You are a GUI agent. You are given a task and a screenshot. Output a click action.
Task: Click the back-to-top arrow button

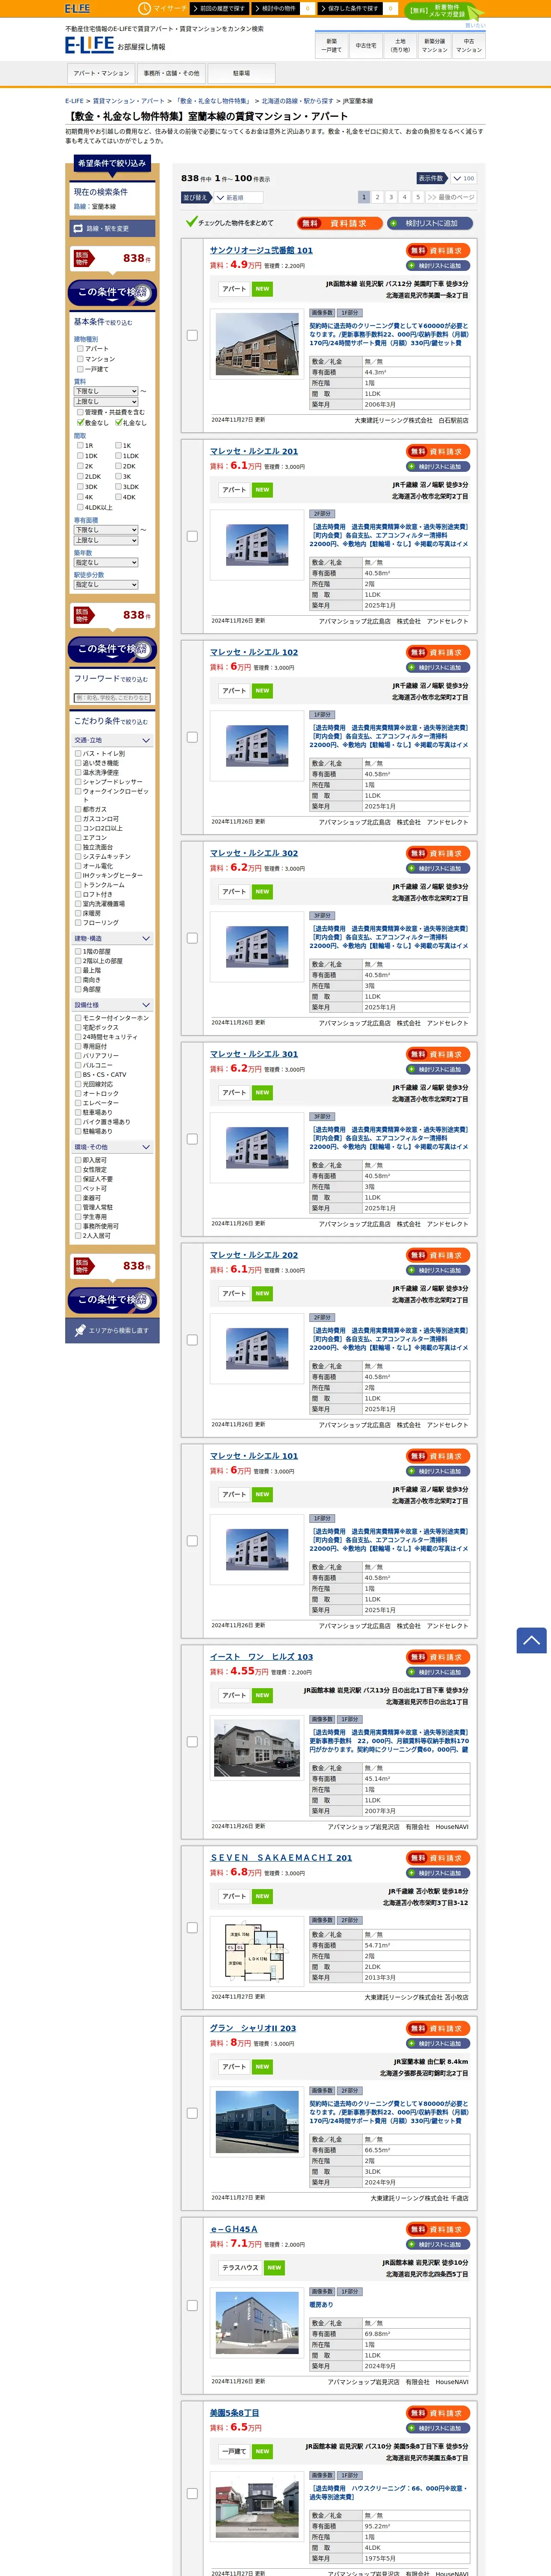pyautogui.click(x=531, y=1640)
